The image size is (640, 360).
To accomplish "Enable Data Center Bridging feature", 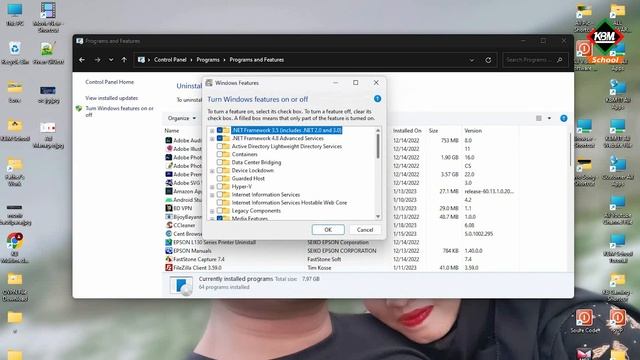I will pos(220,162).
